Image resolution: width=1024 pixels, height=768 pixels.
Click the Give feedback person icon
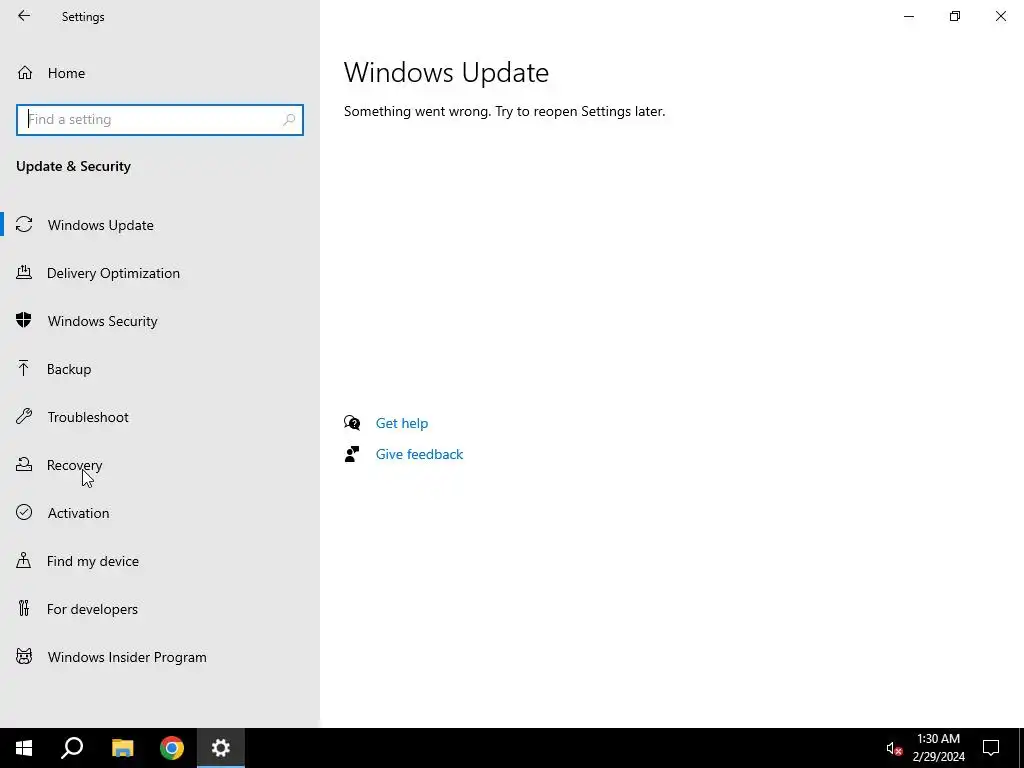click(352, 454)
